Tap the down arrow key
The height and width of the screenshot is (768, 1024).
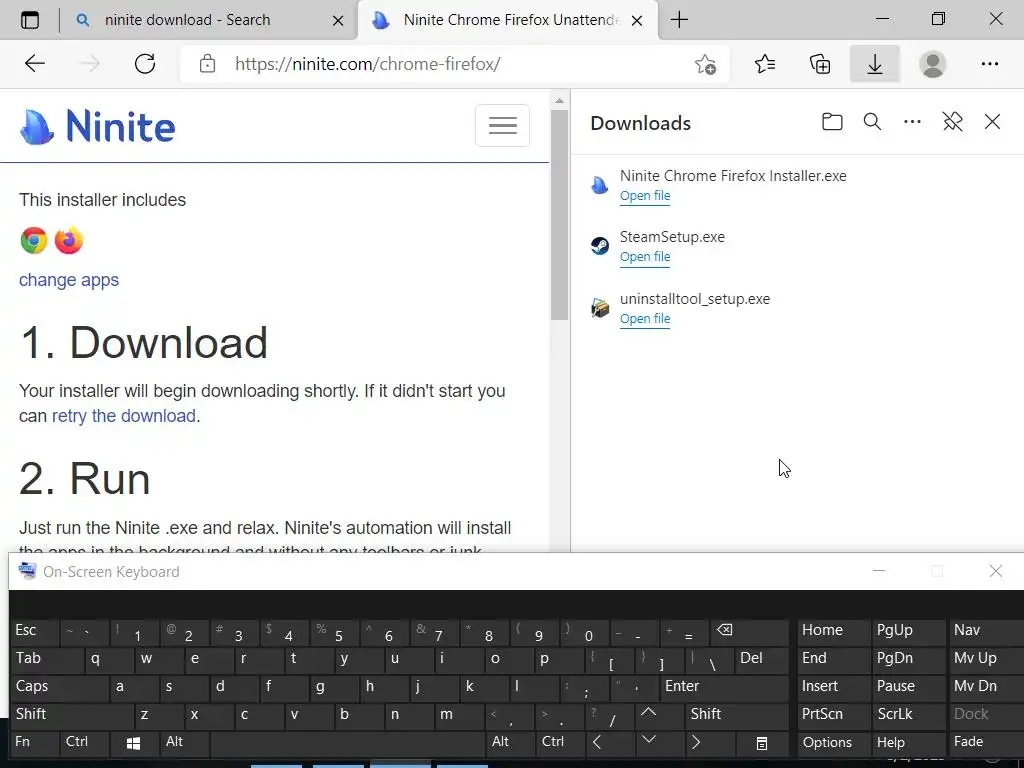pos(660,743)
